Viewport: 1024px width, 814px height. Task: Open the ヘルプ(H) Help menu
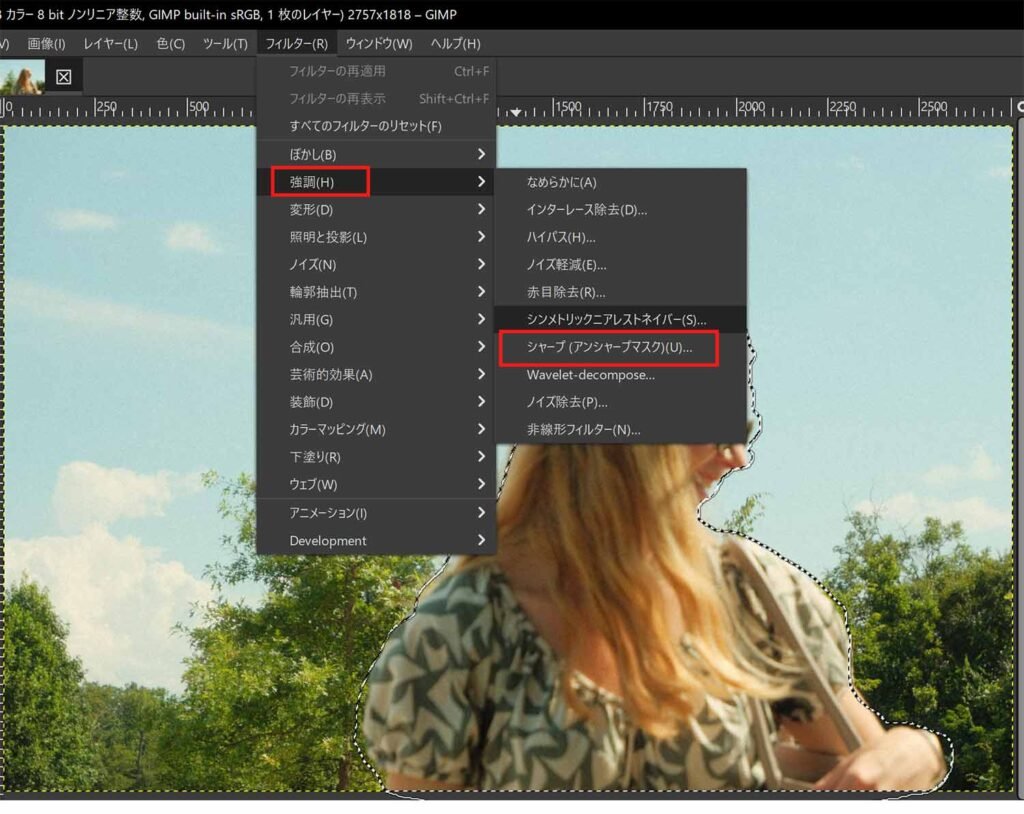[x=455, y=43]
